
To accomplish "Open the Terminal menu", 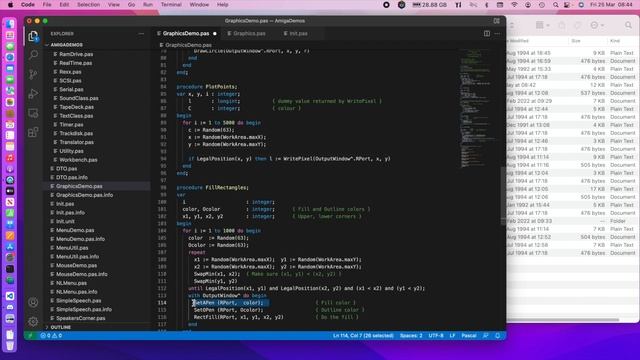I will coord(171,5).
